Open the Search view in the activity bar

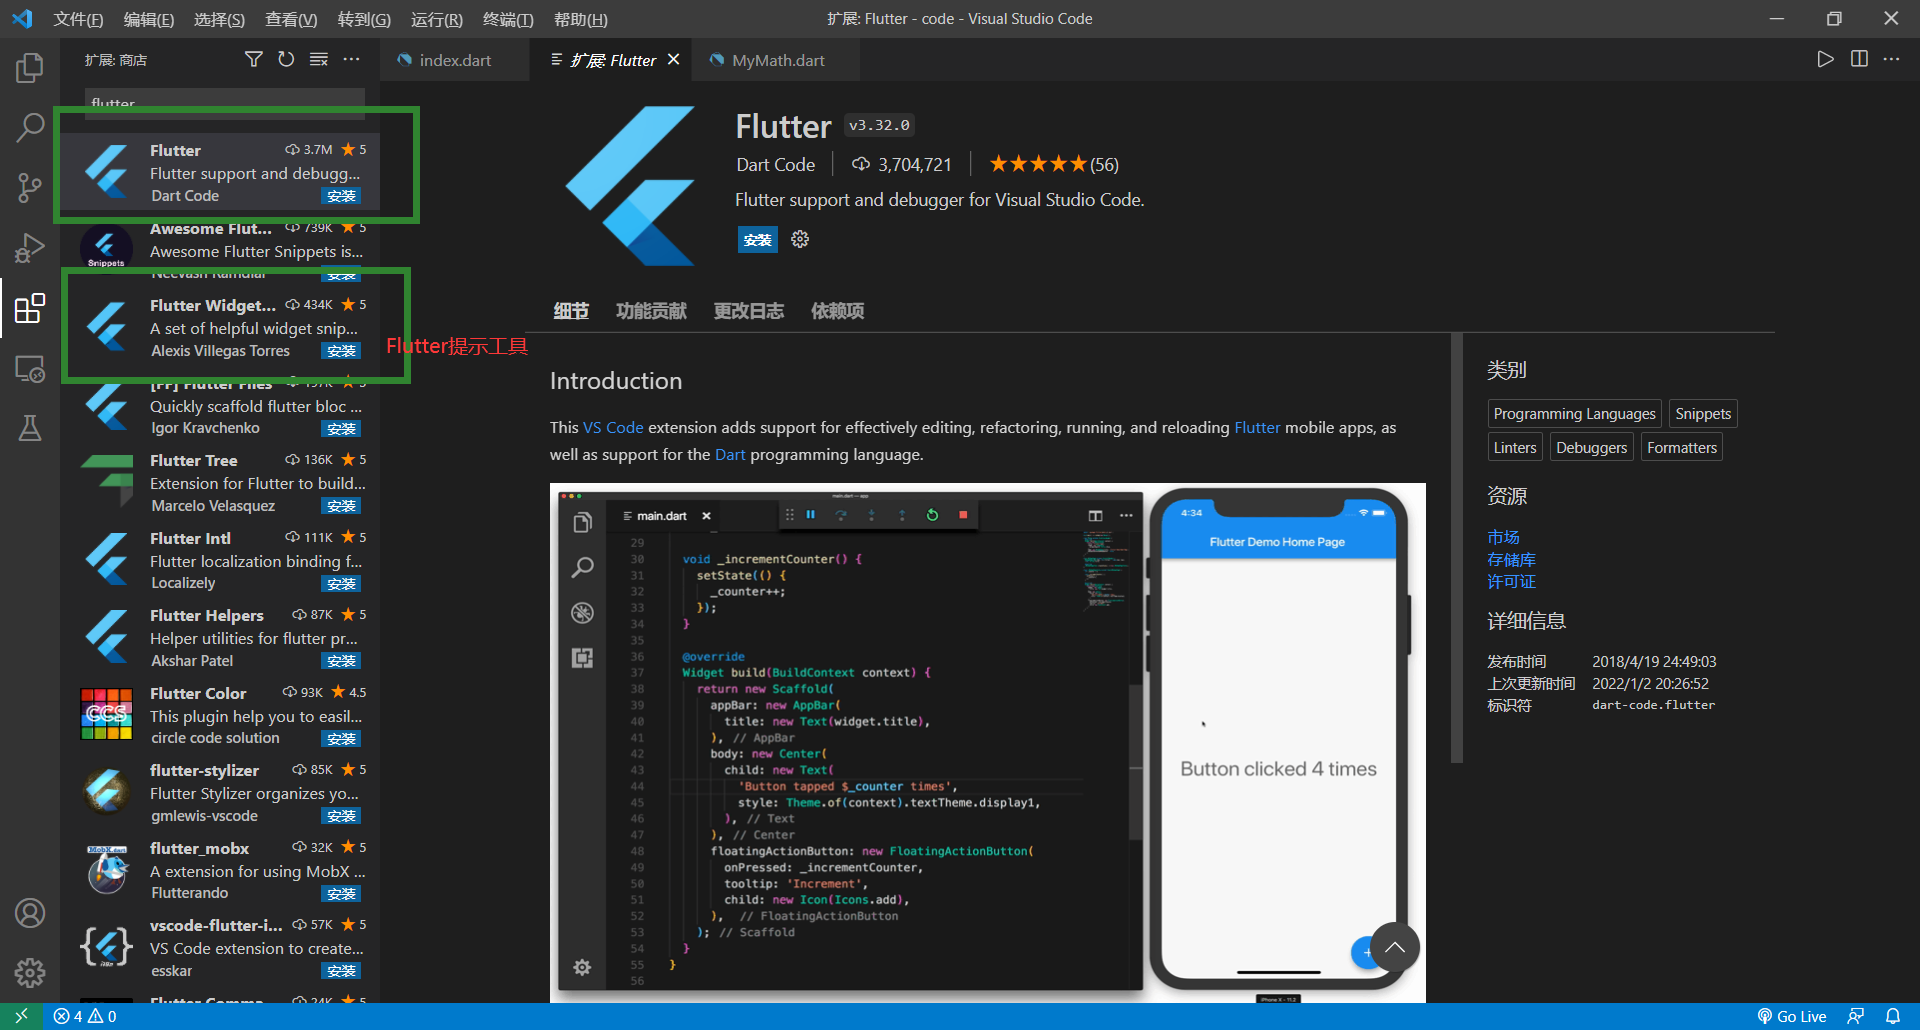click(29, 128)
